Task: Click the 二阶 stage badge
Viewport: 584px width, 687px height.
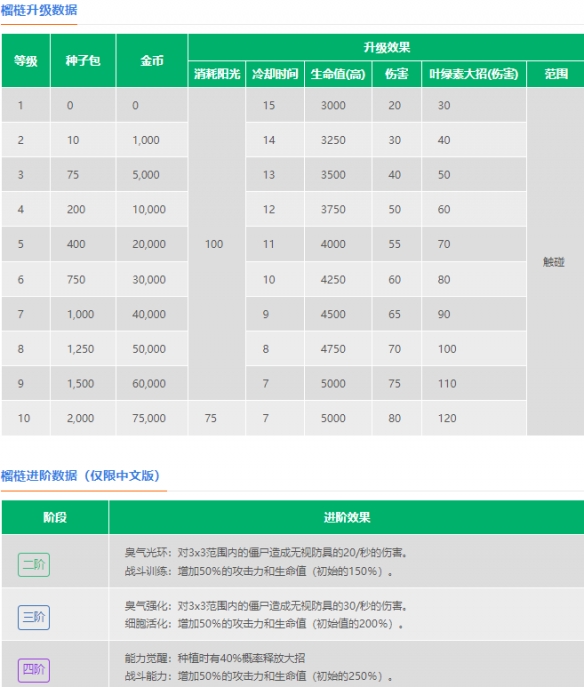Action: 34,564
